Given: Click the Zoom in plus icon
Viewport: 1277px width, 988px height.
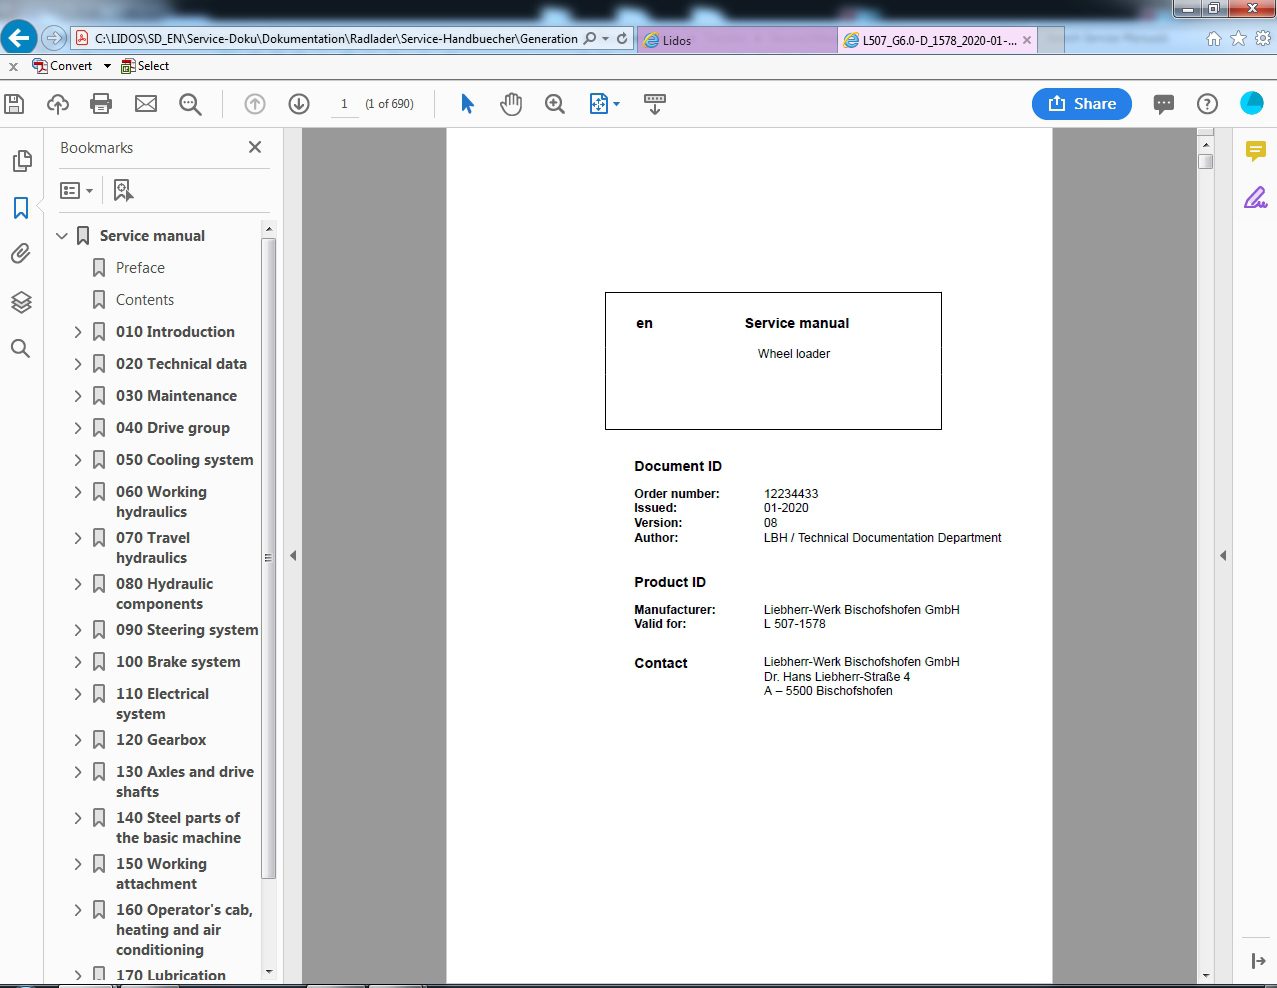Looking at the screenshot, I should (555, 104).
